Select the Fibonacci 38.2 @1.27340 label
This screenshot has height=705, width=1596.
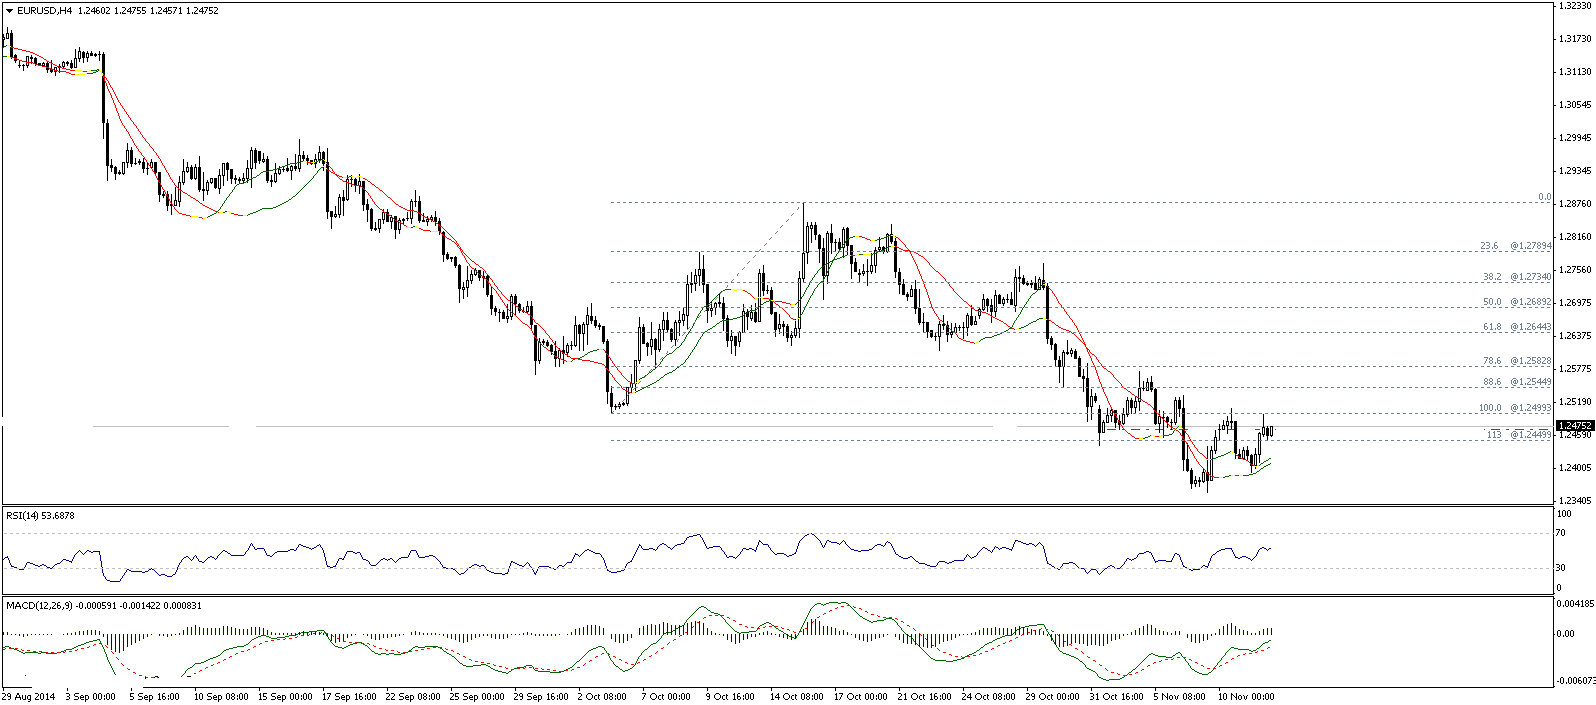[x=1516, y=277]
